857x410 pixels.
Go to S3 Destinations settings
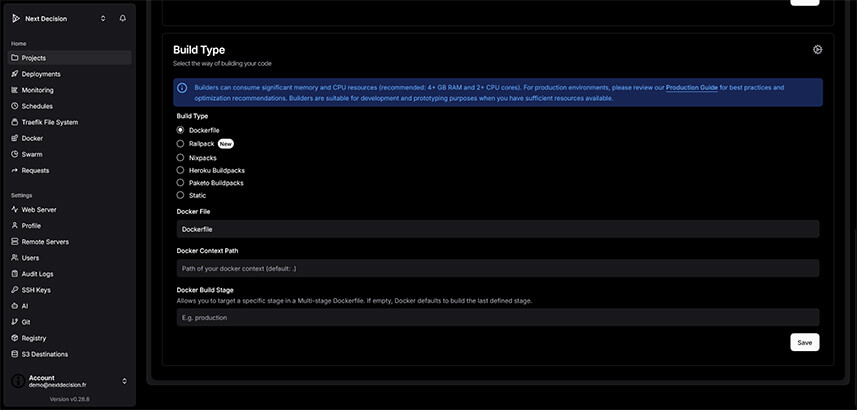point(70,354)
